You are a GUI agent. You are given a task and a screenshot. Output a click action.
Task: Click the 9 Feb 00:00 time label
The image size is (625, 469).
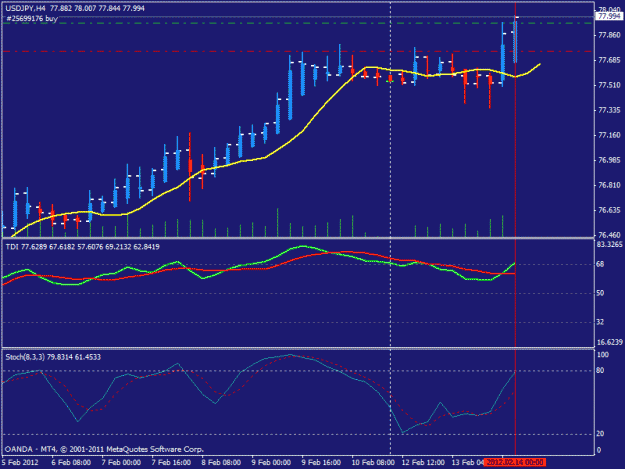(271, 463)
